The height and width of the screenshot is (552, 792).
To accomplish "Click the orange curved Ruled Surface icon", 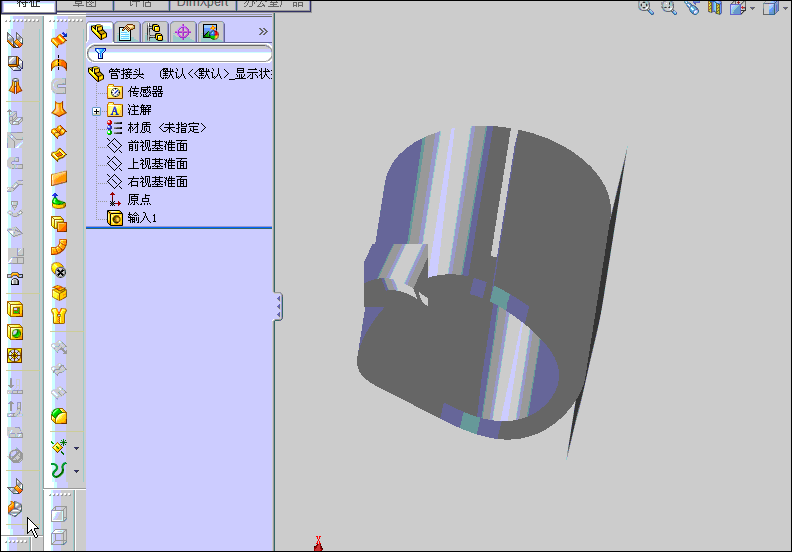I will 59,247.
